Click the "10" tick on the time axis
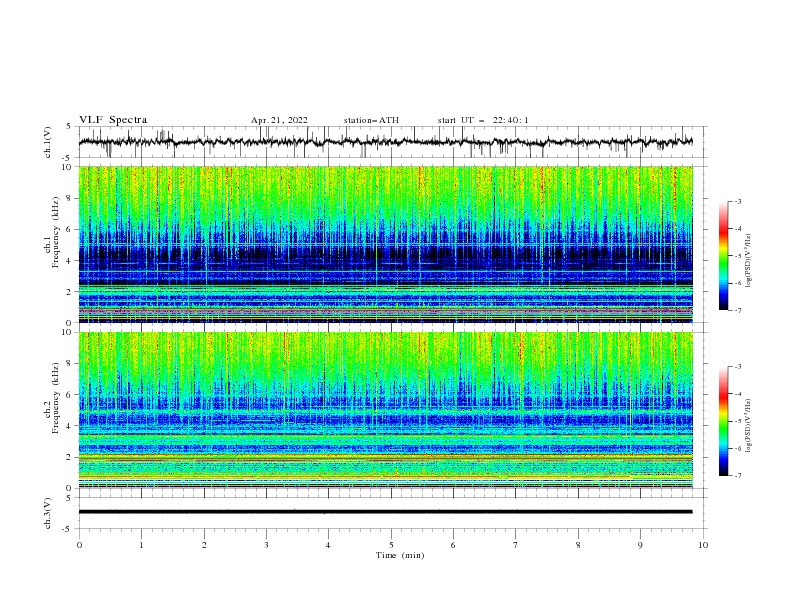 (x=703, y=545)
